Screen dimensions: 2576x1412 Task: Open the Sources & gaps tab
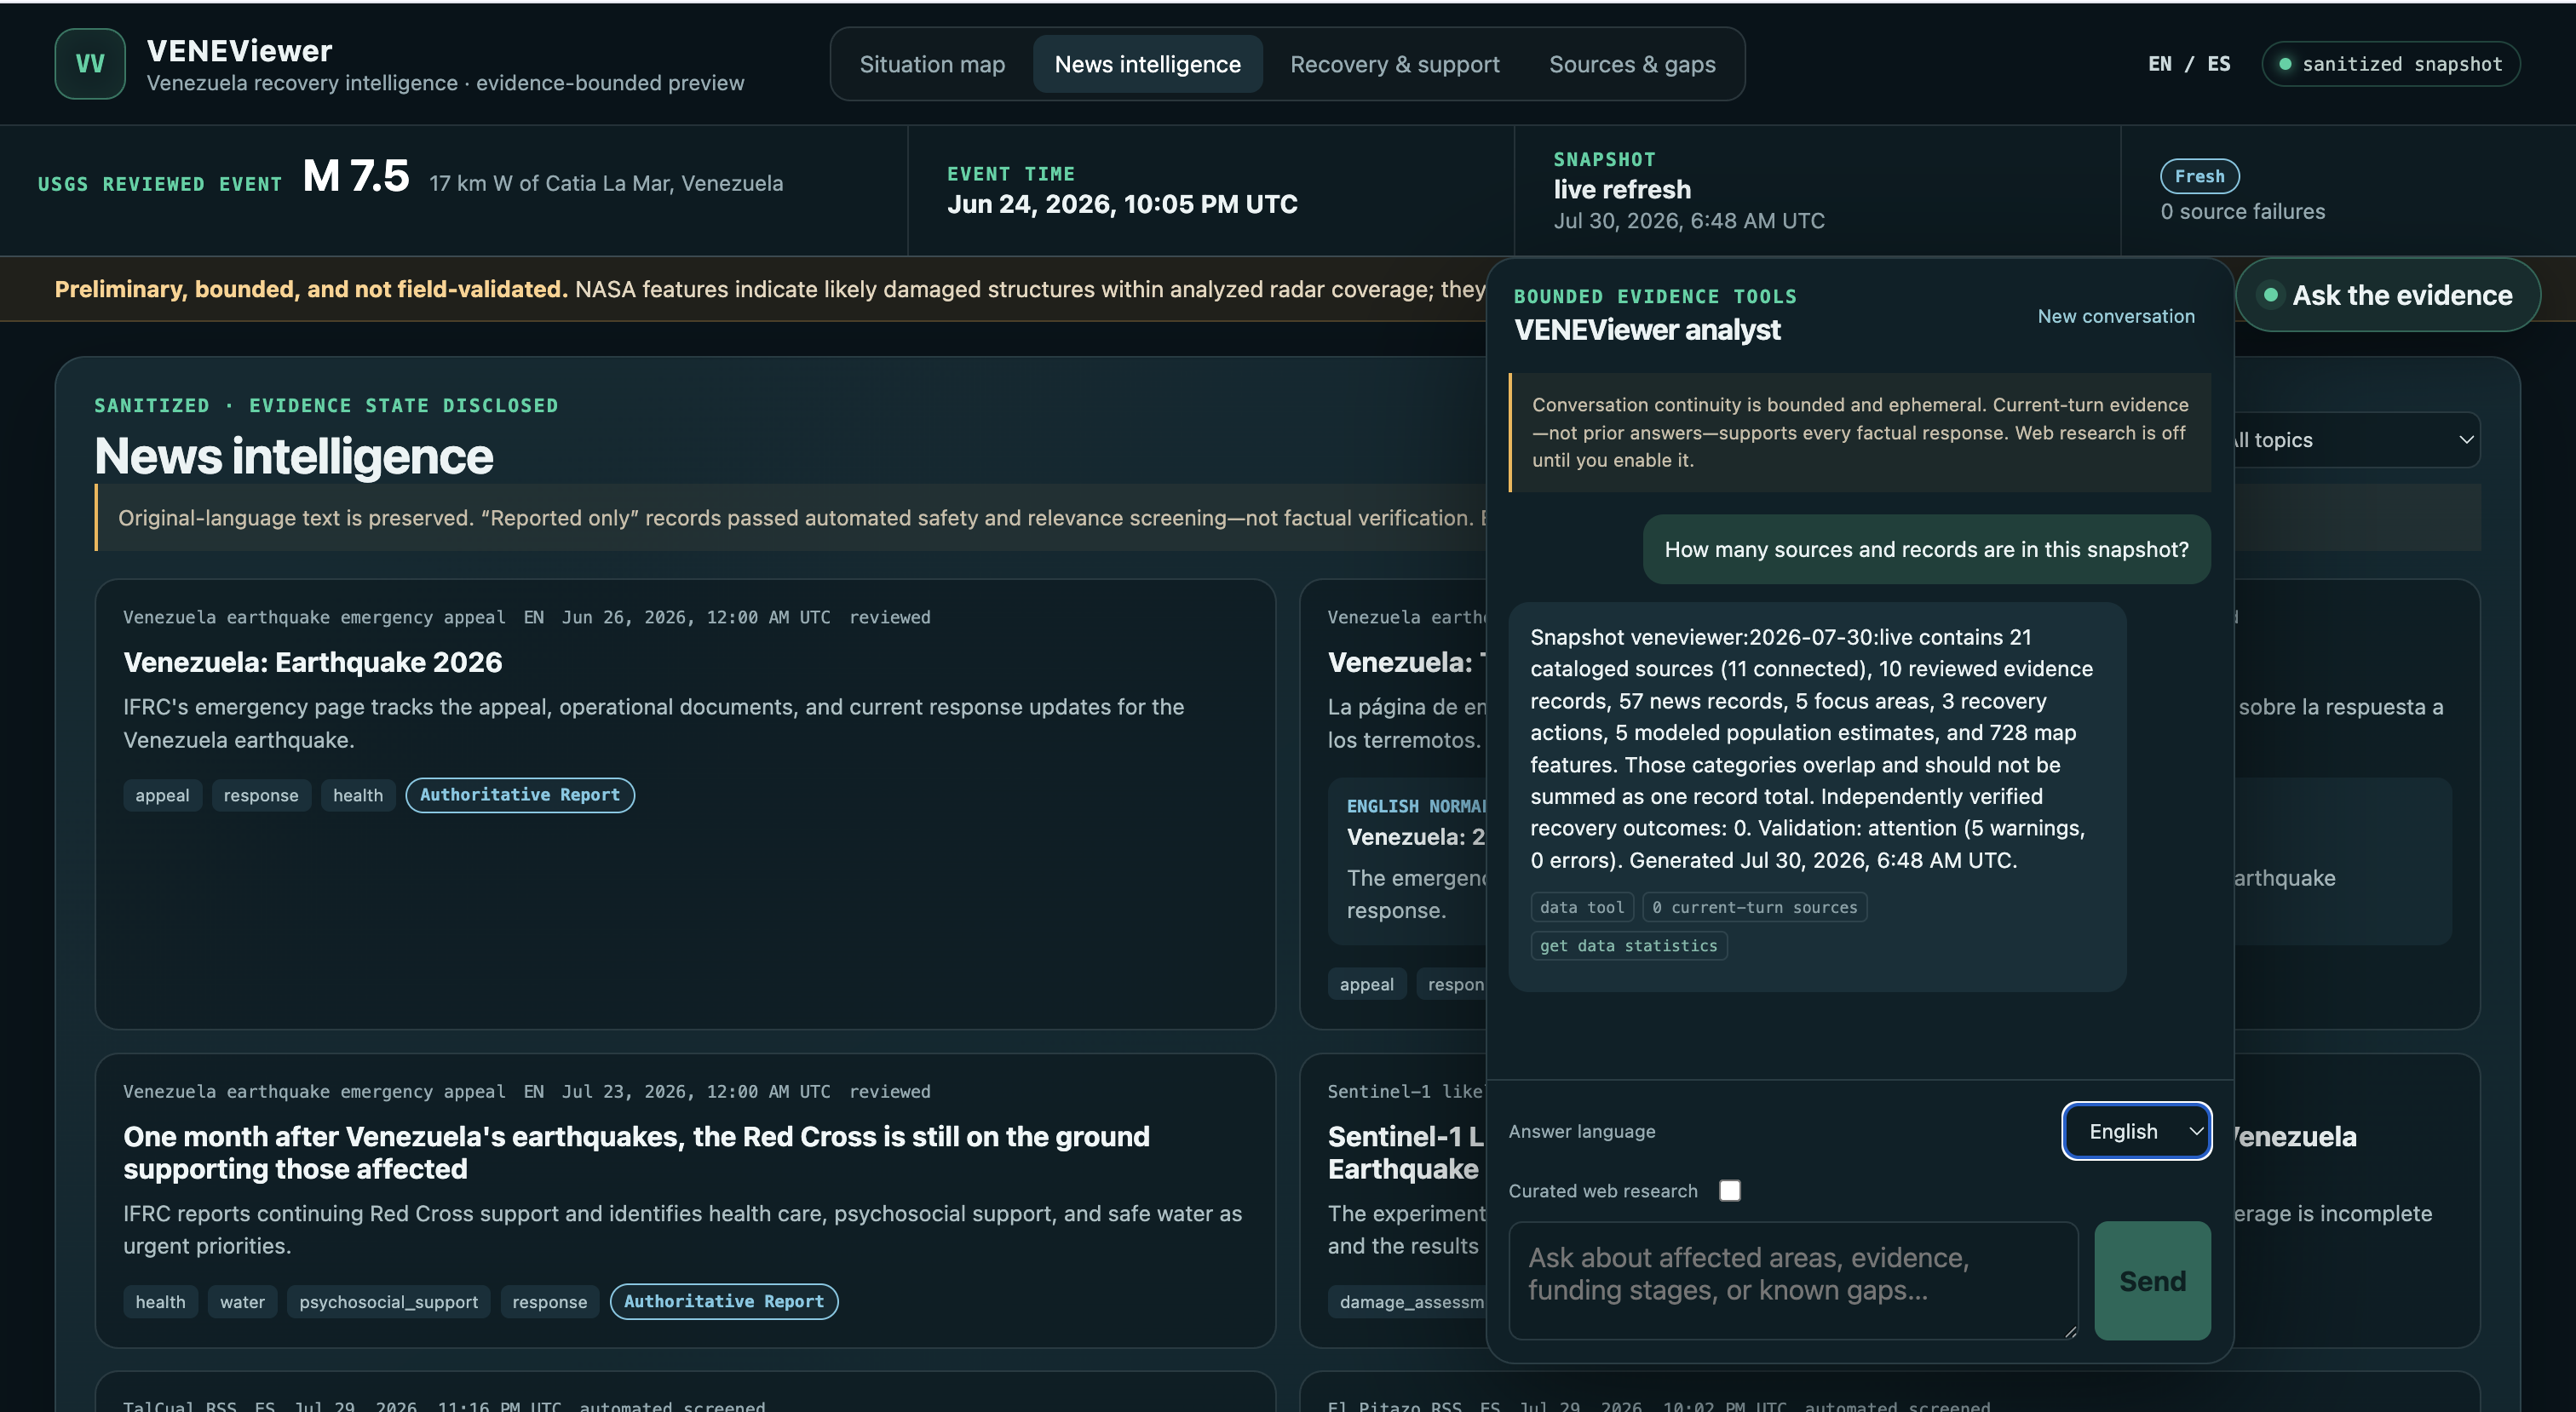pos(1632,64)
